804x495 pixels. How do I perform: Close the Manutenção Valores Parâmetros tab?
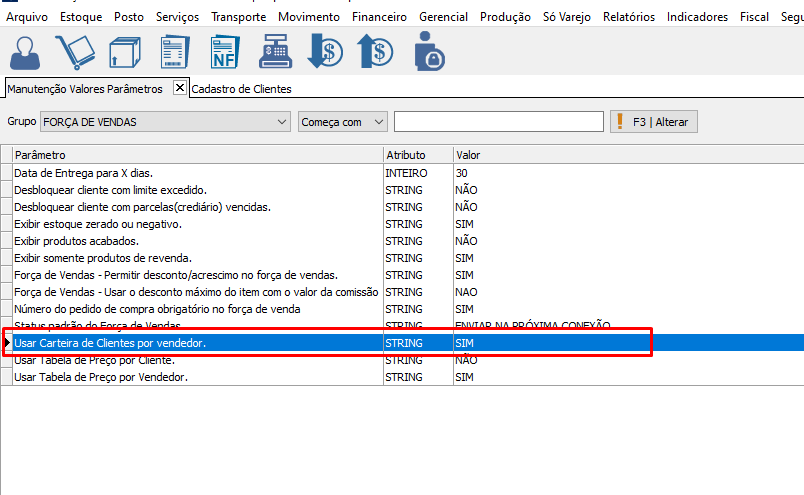[x=180, y=88]
